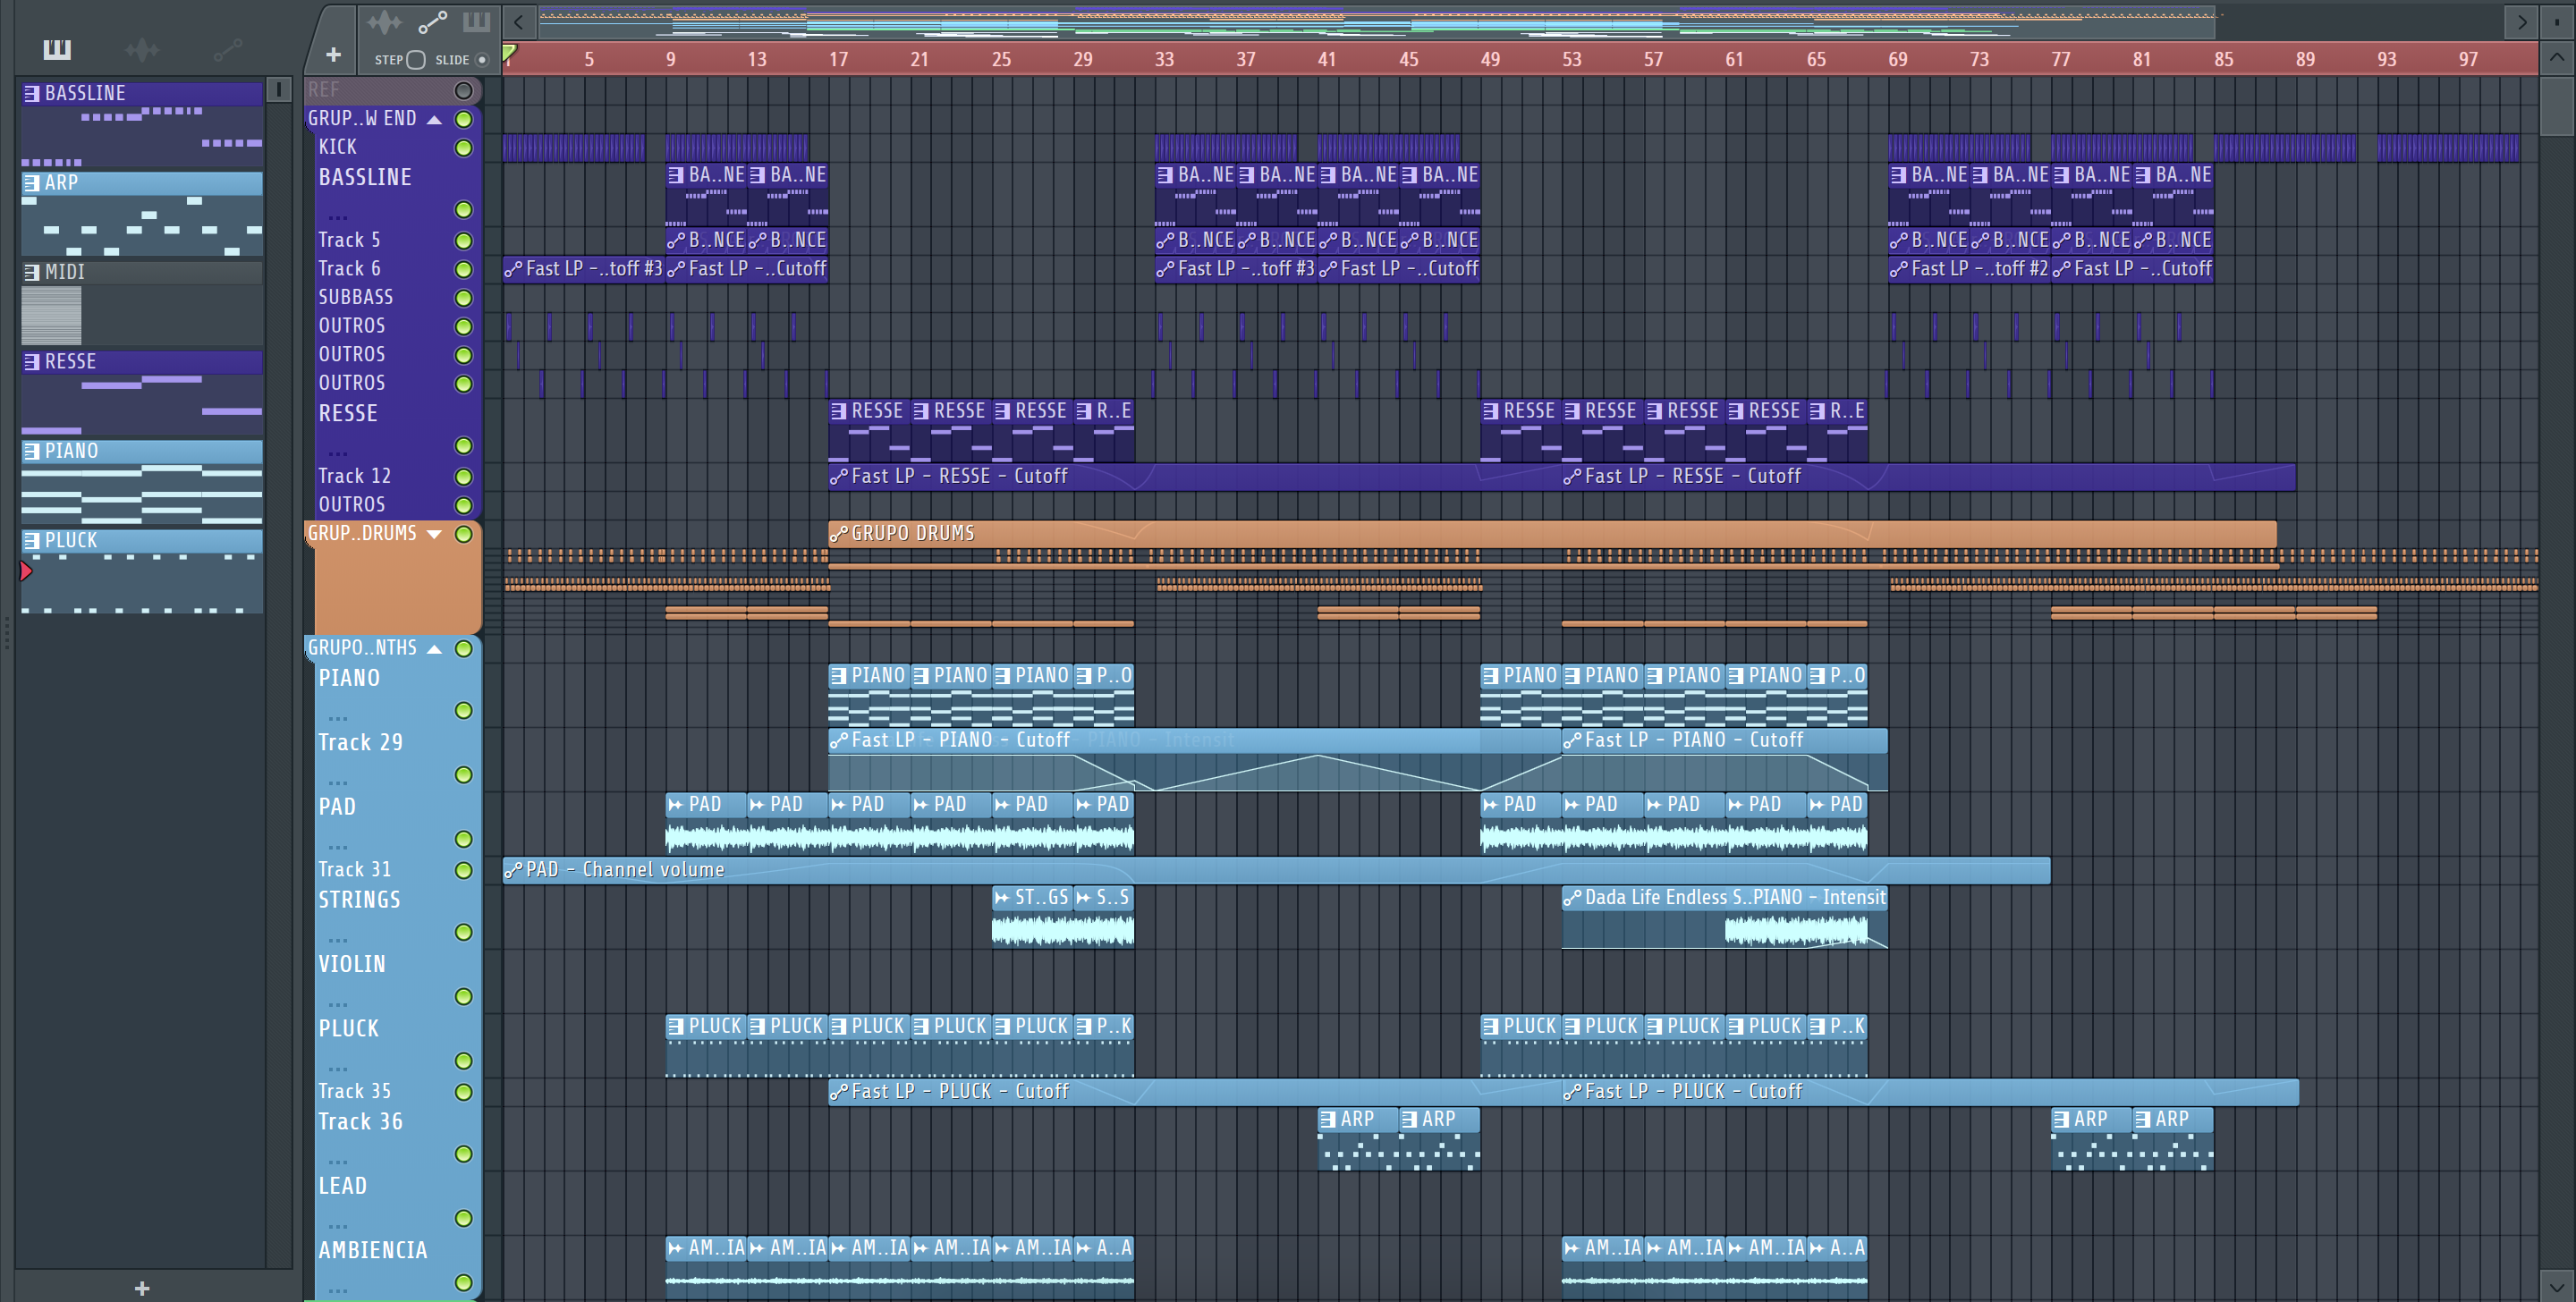
Task: Select the ST..GS strings audio clip
Action: 1032,916
